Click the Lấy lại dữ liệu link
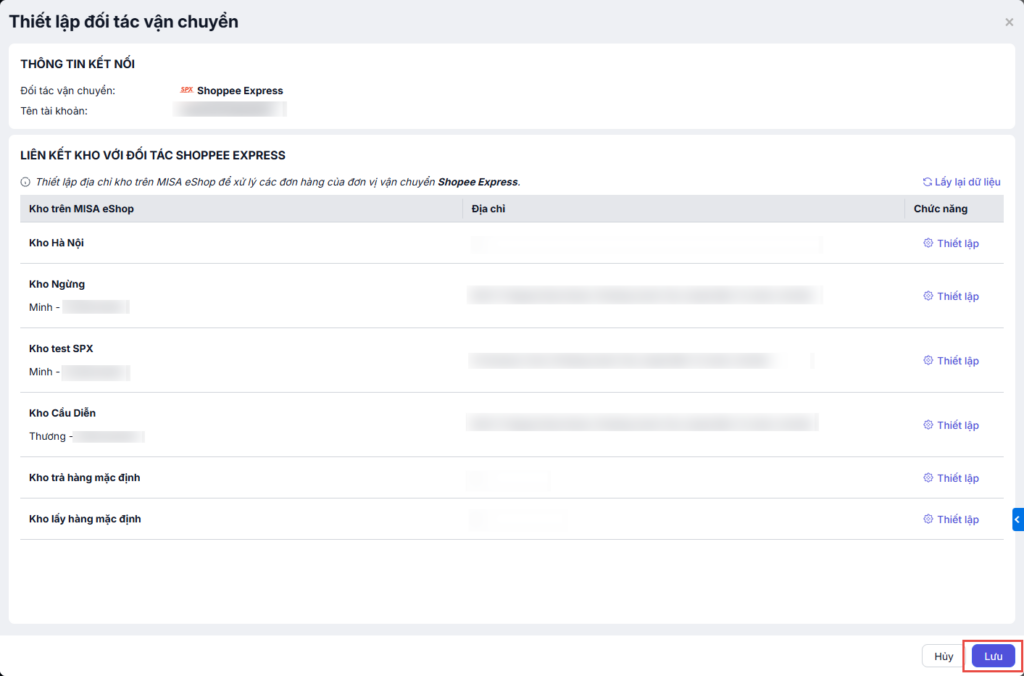Viewport: 1024px width, 676px height. 967,182
